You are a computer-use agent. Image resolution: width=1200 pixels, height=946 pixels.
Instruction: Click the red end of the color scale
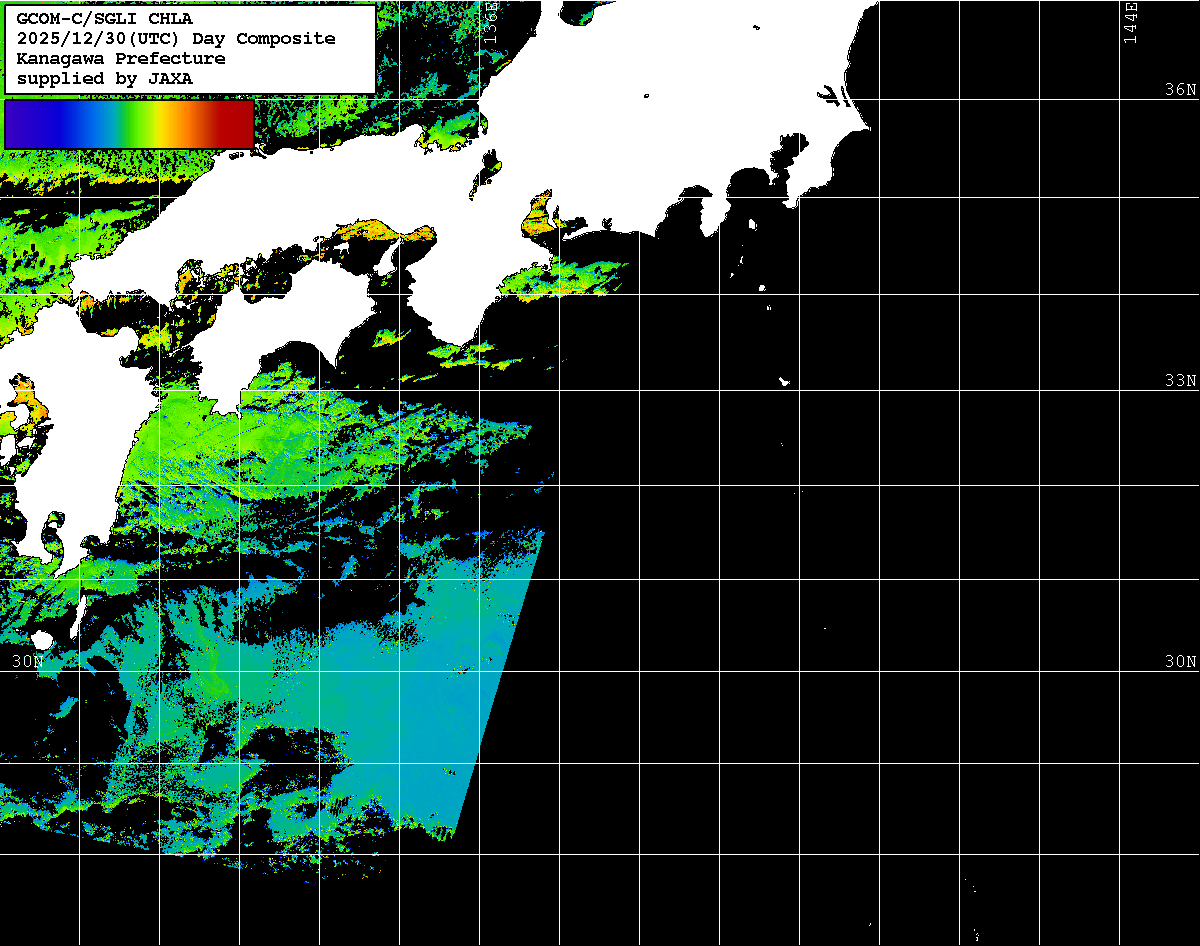[236, 124]
